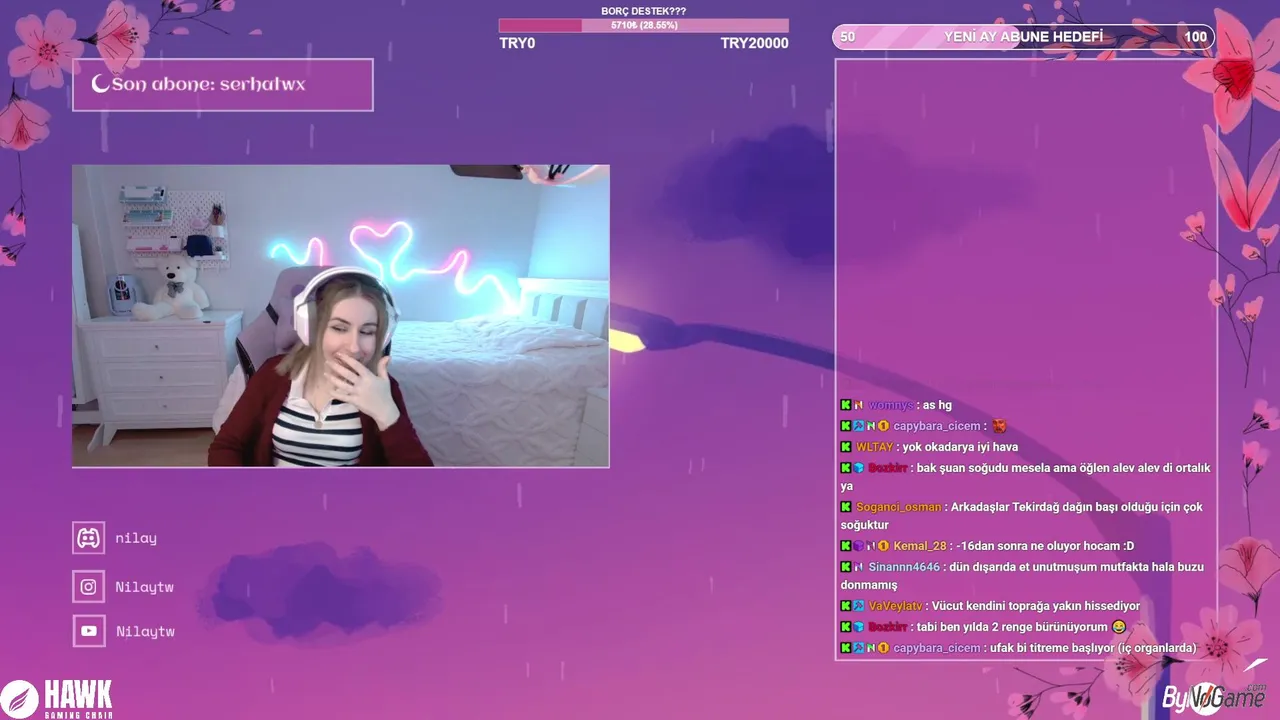Click username Sinannn4646 in chat
Screen dimensions: 1280x720
tap(904, 567)
